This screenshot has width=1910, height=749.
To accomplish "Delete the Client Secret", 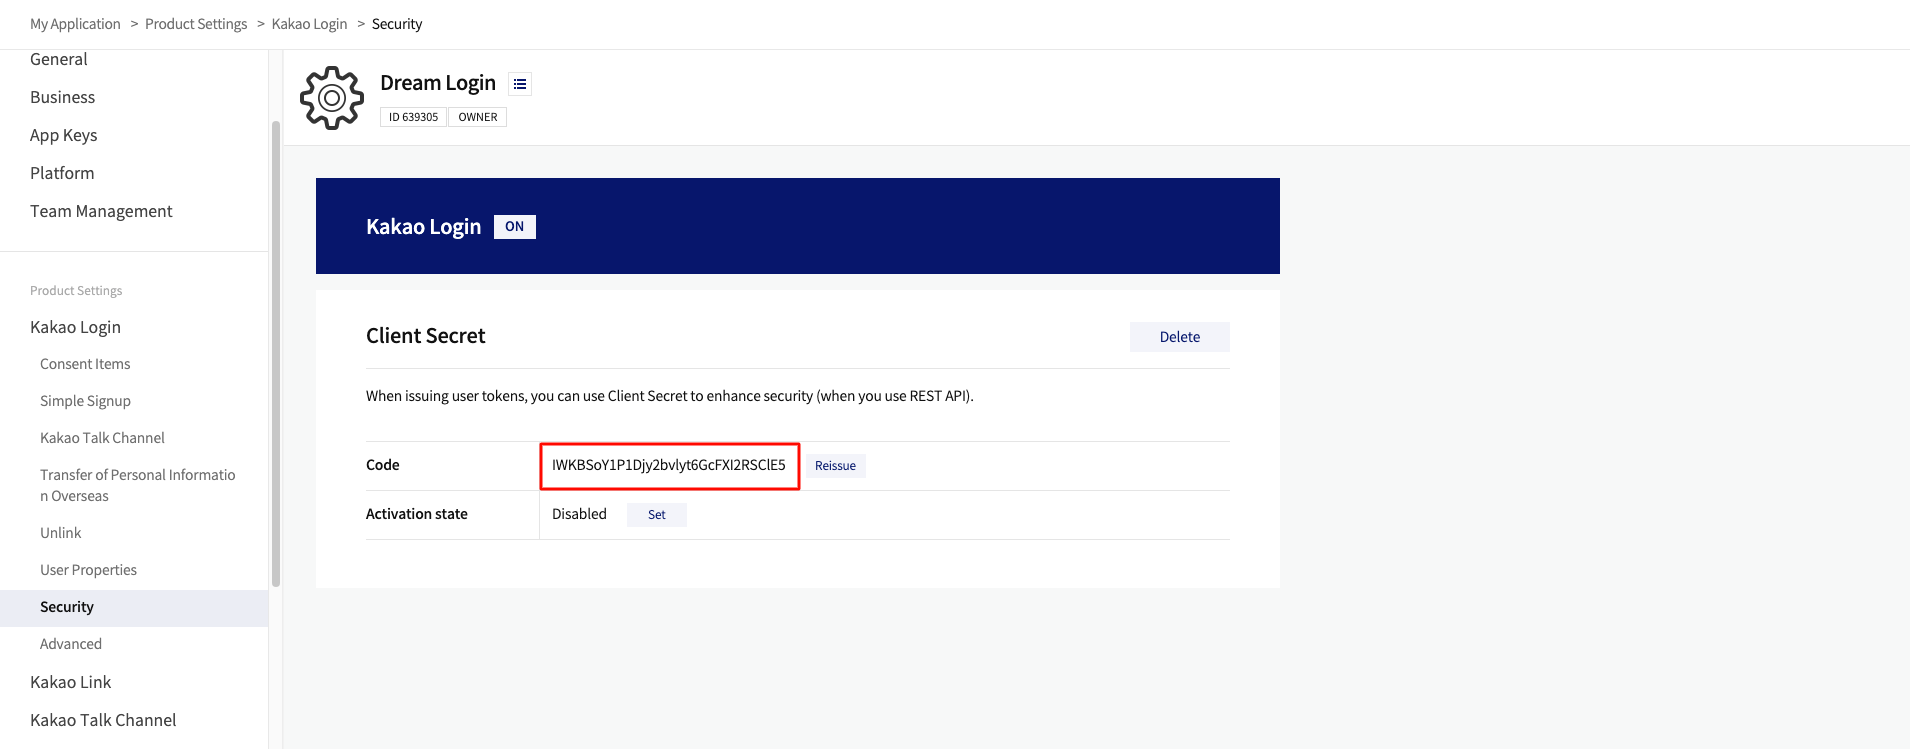I will pyautogui.click(x=1180, y=337).
